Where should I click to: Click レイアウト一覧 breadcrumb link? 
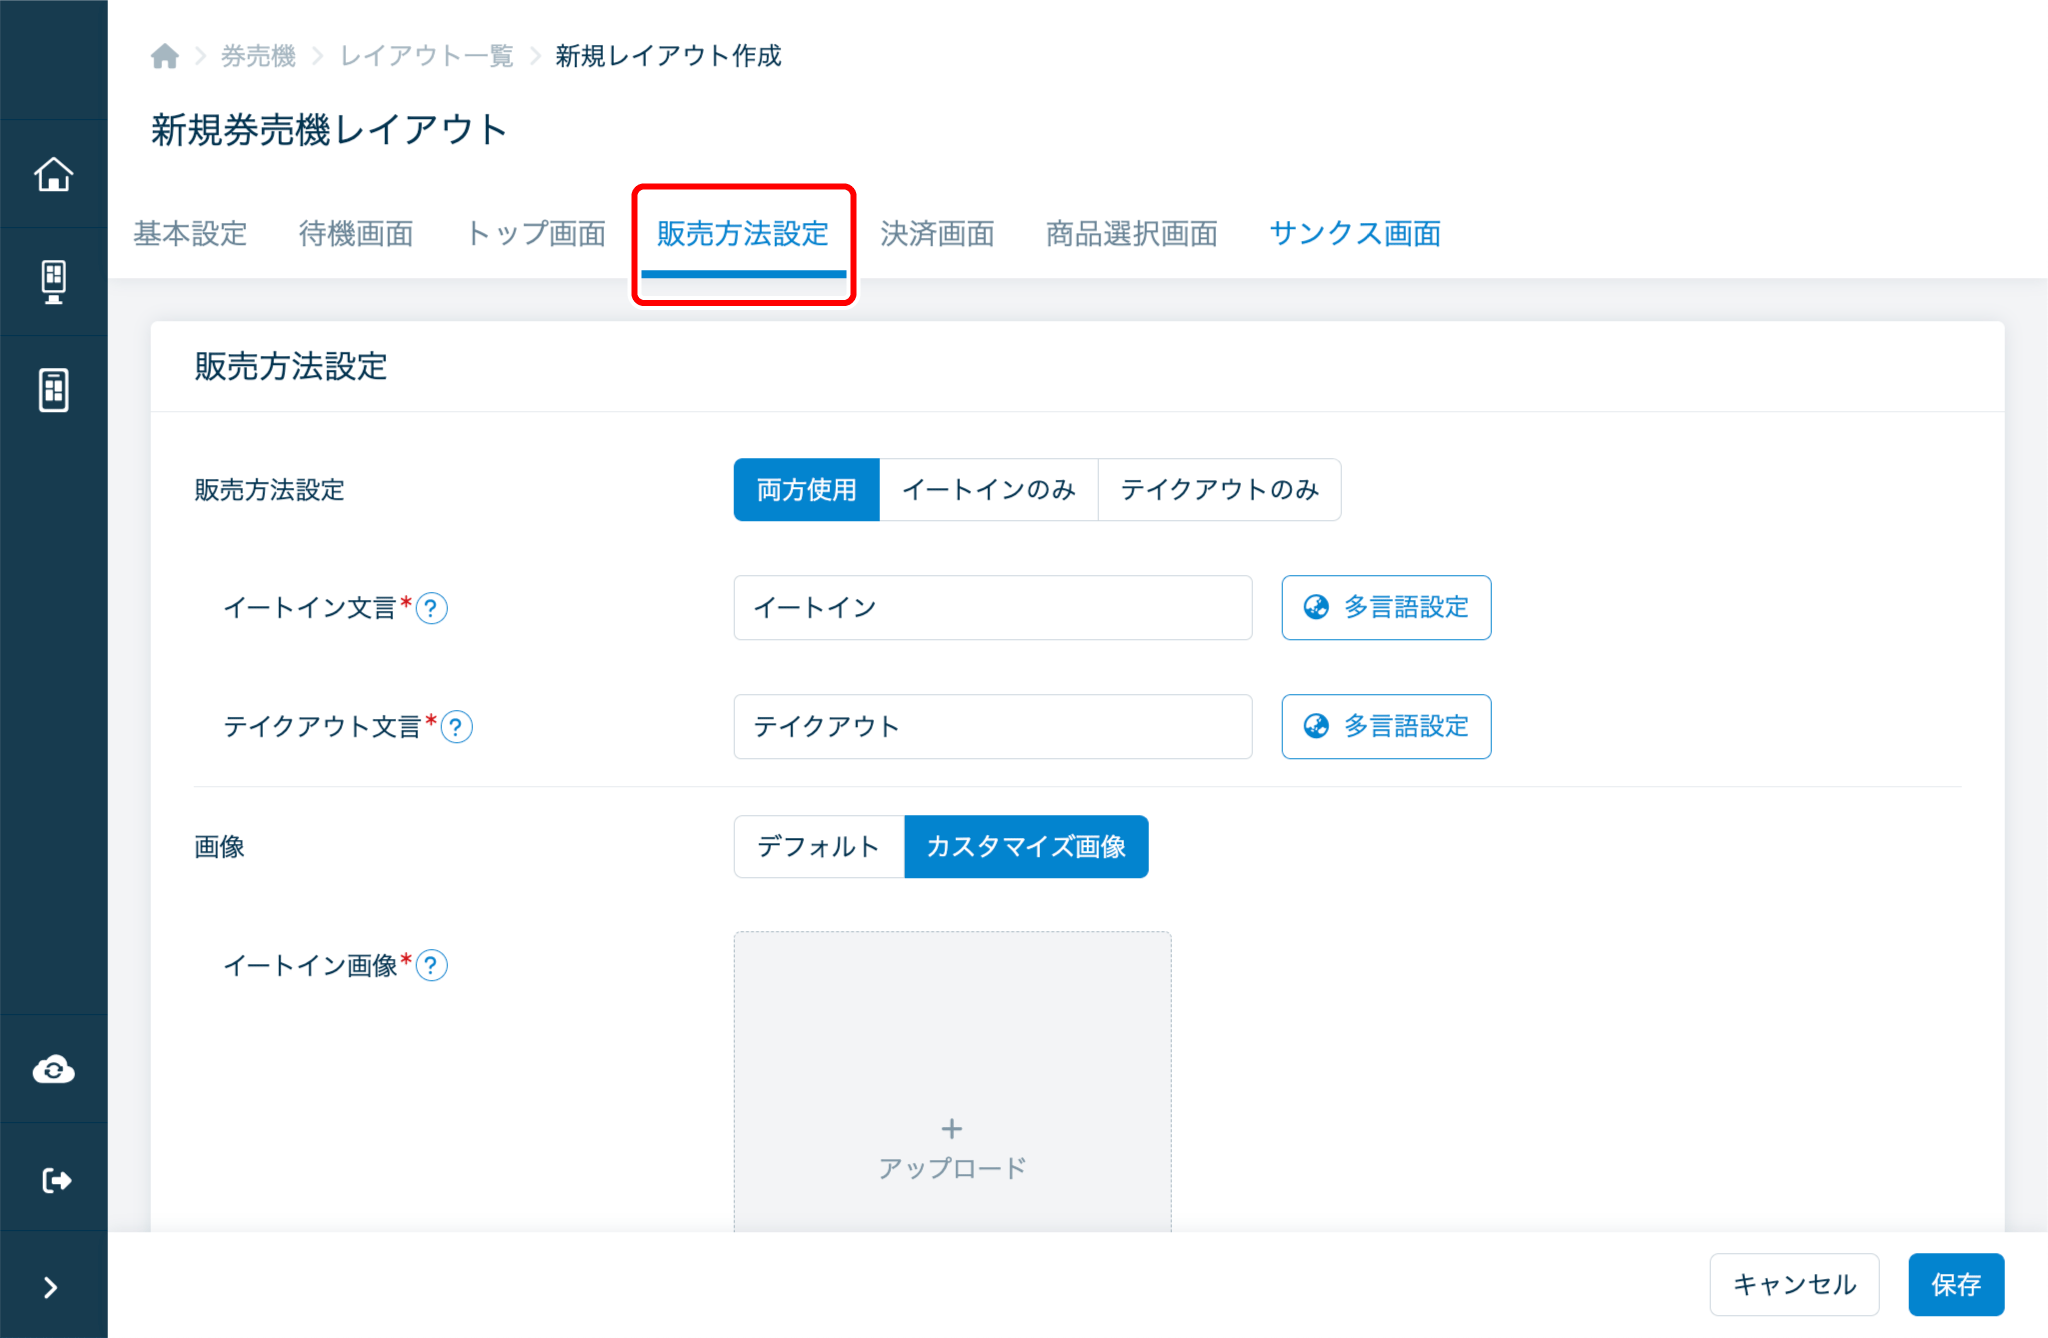(426, 56)
